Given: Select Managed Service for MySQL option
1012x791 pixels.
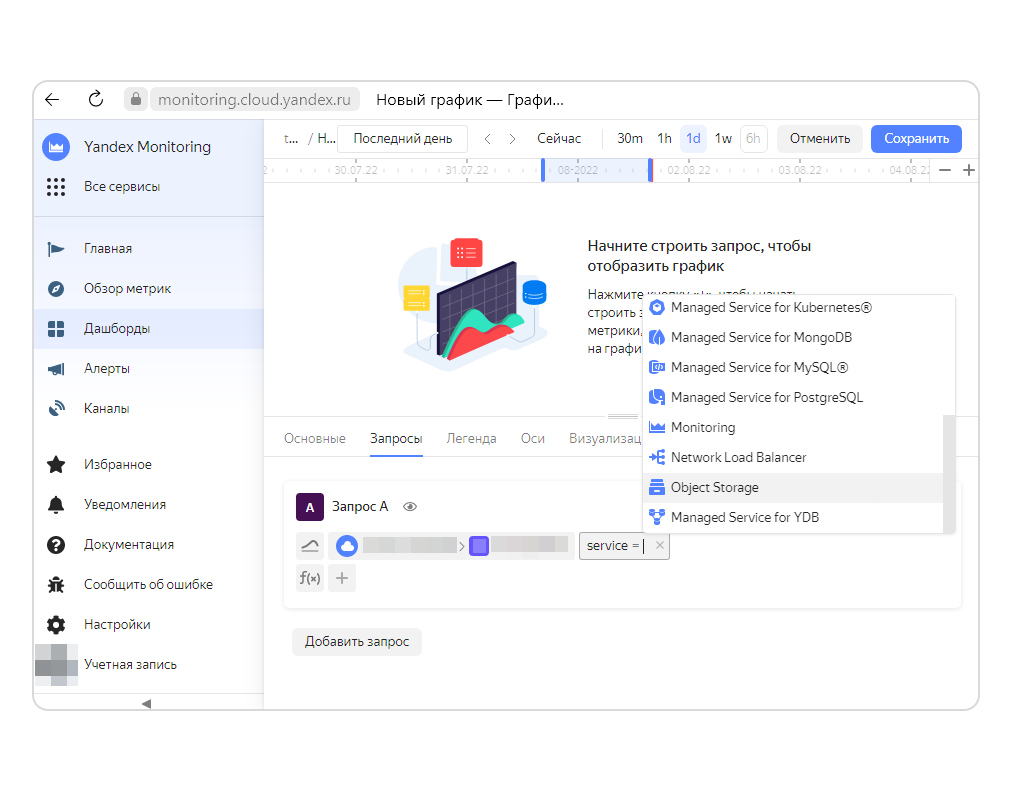Looking at the screenshot, I should pyautogui.click(x=793, y=368).
